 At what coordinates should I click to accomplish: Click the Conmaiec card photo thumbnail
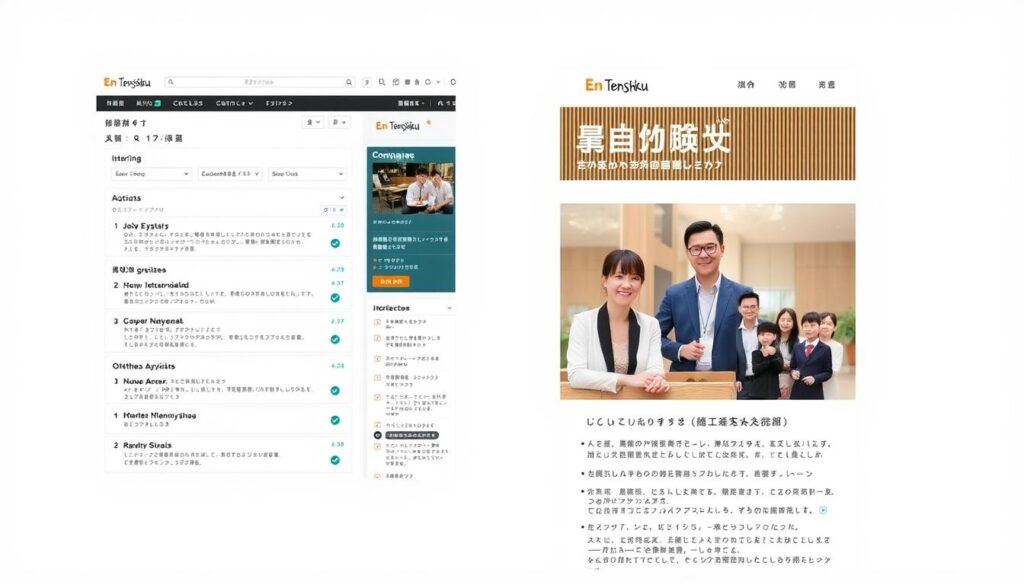click(x=413, y=189)
